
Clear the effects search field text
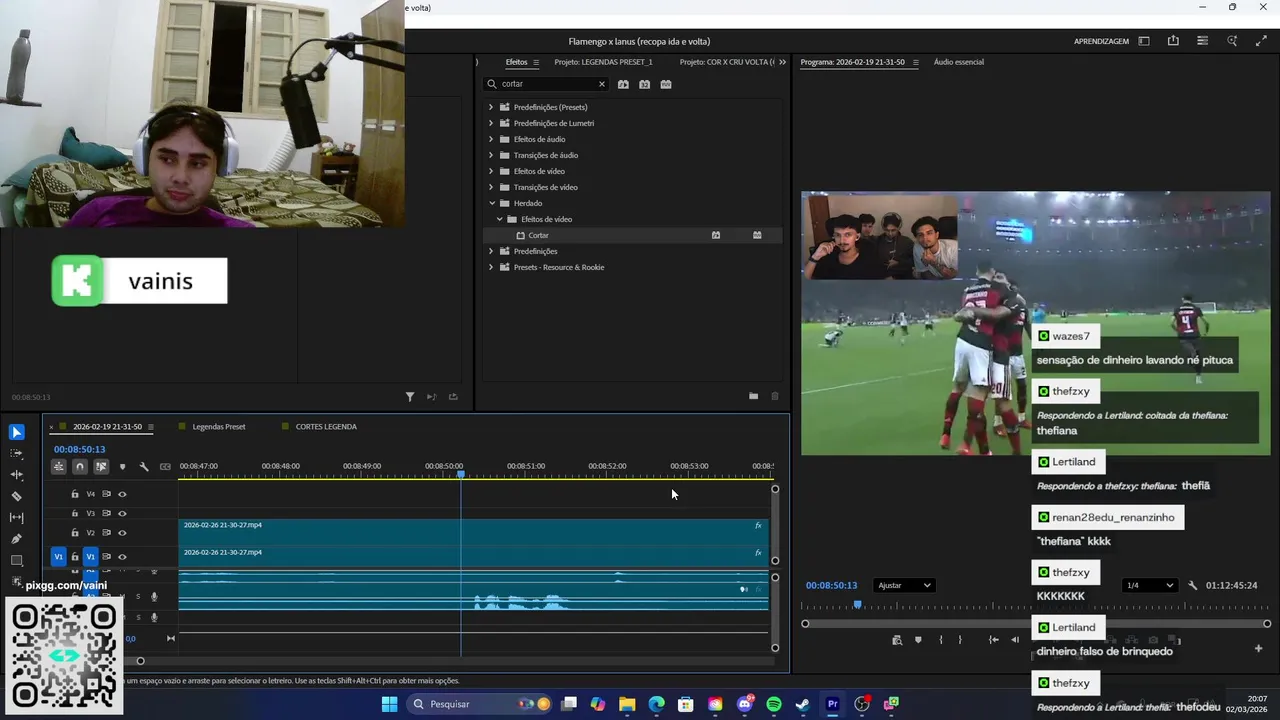pyautogui.click(x=601, y=84)
